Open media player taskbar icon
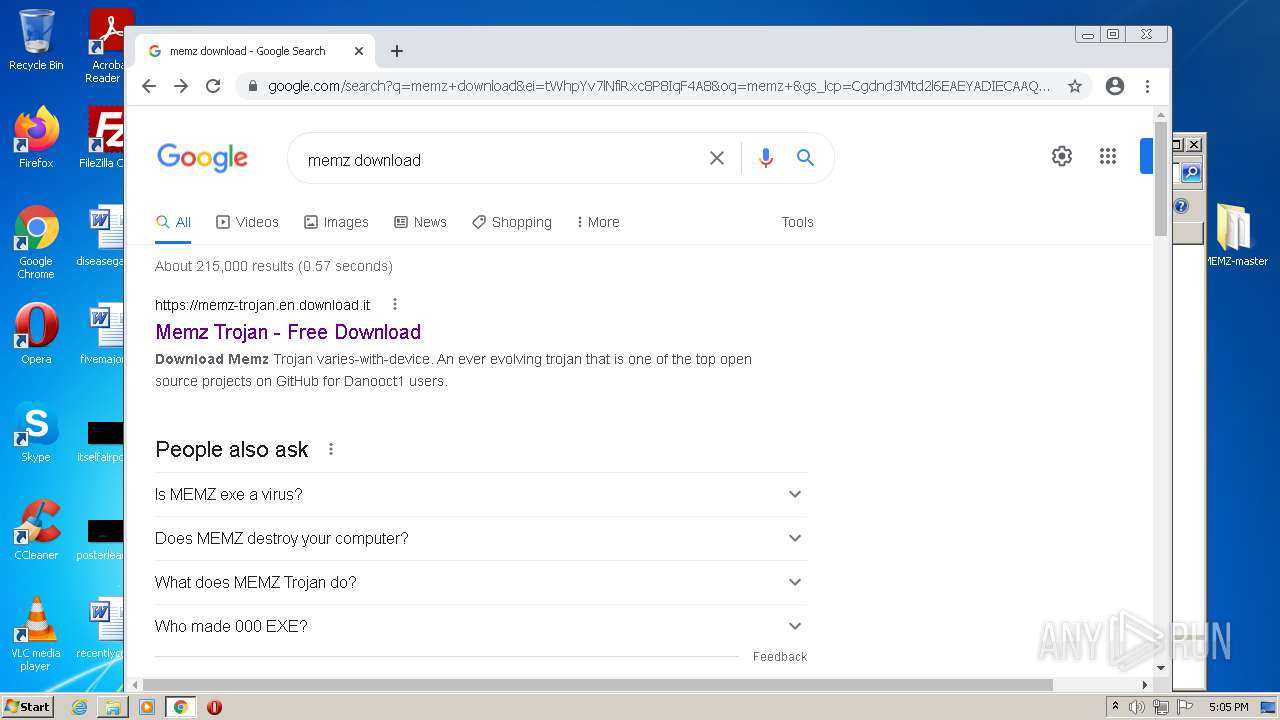Image resolution: width=1280 pixels, height=720 pixels. [x=146, y=707]
